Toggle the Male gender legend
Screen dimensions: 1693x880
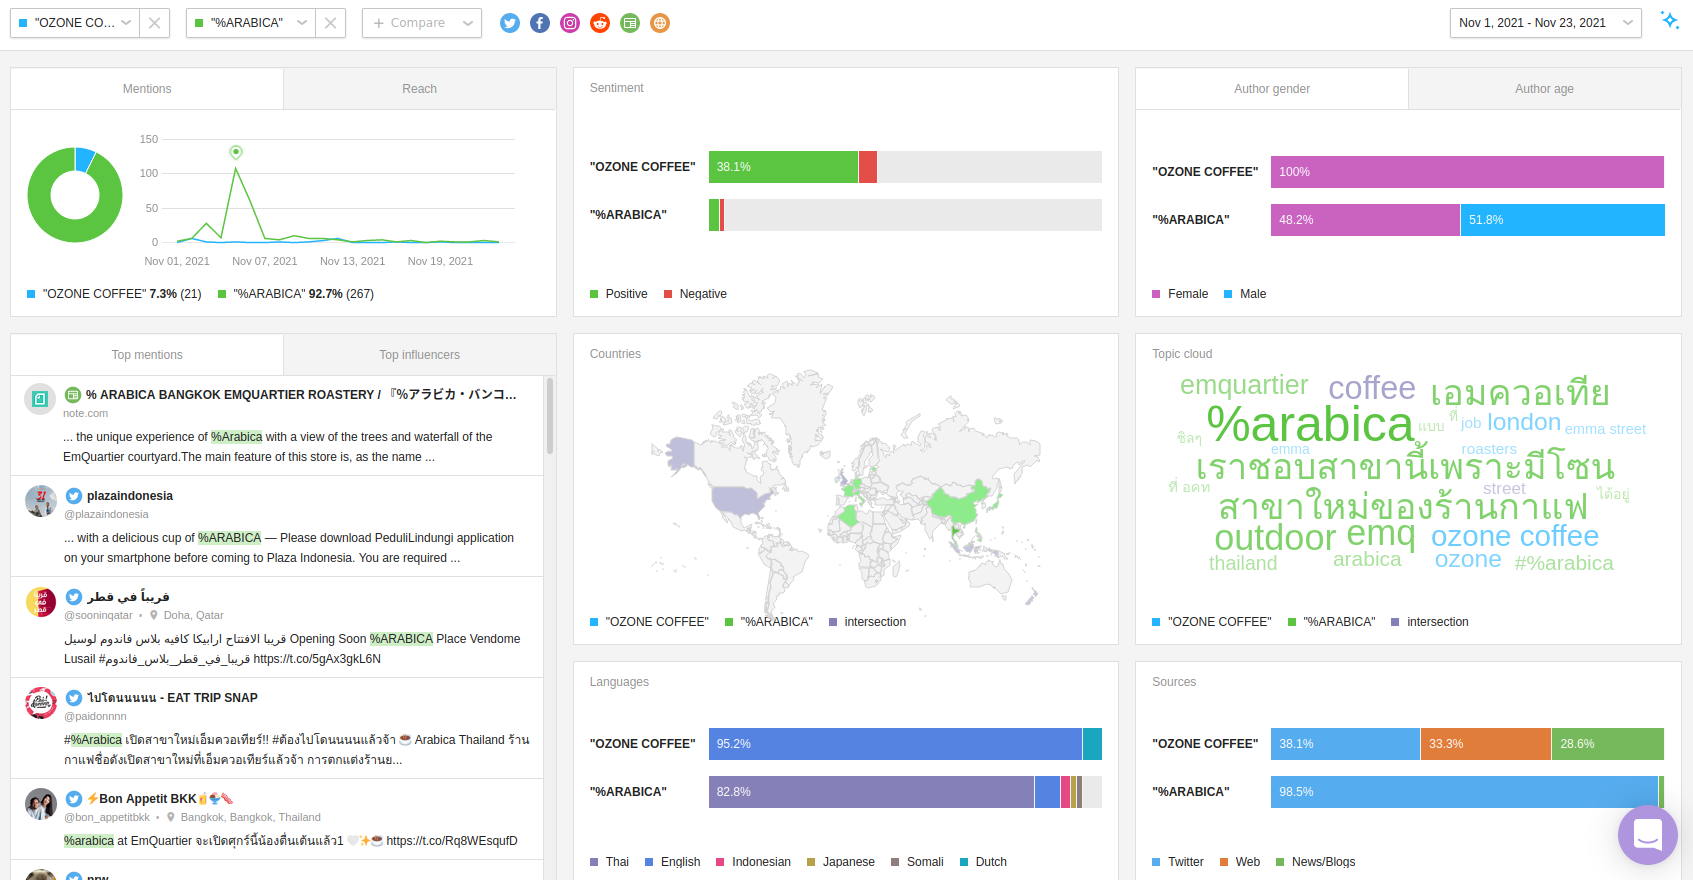(1245, 294)
